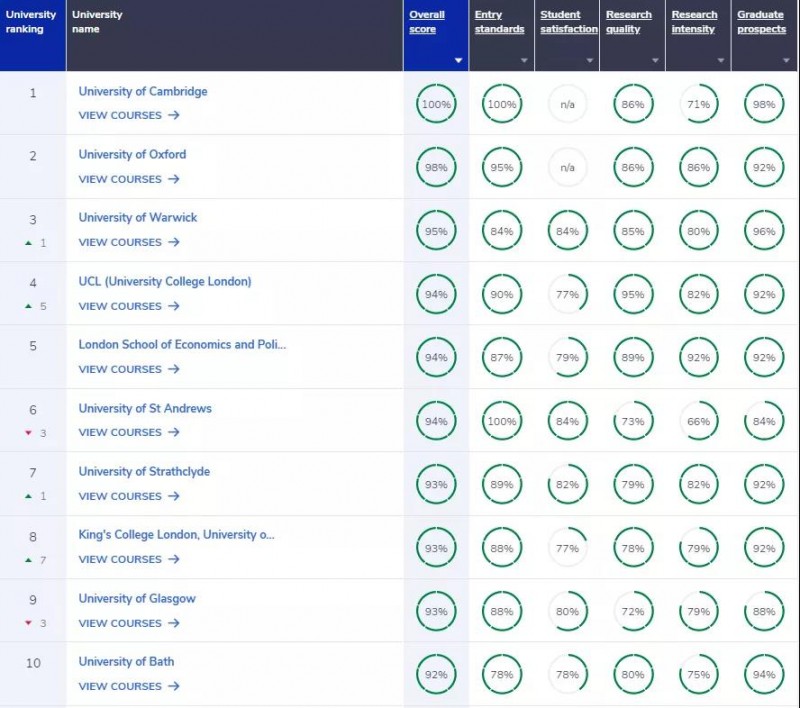Click Cambridge's 71% research intensity circle
Image resolution: width=800 pixels, height=708 pixels.
coord(698,104)
